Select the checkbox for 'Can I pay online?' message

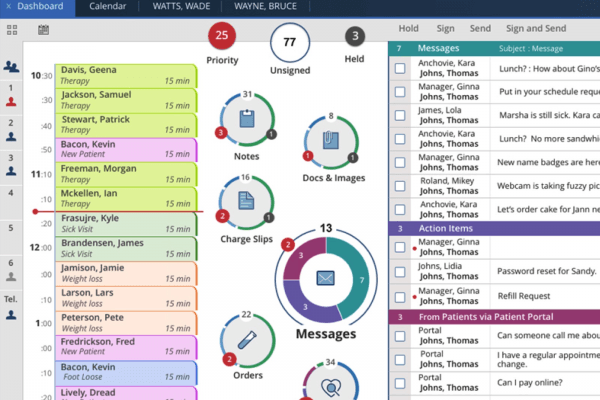coord(400,382)
